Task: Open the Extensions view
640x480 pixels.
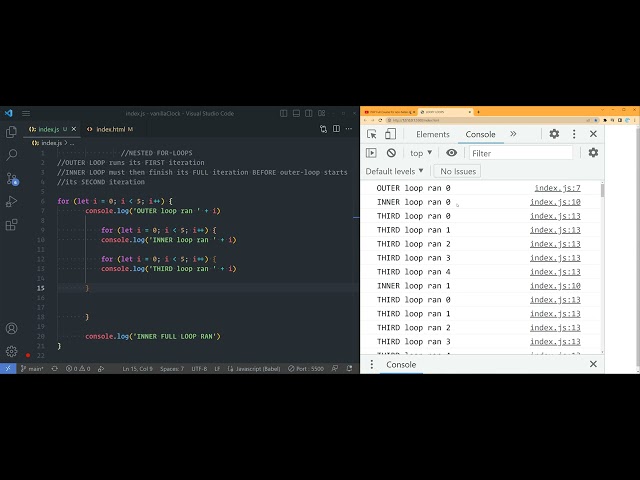Action: (11, 224)
